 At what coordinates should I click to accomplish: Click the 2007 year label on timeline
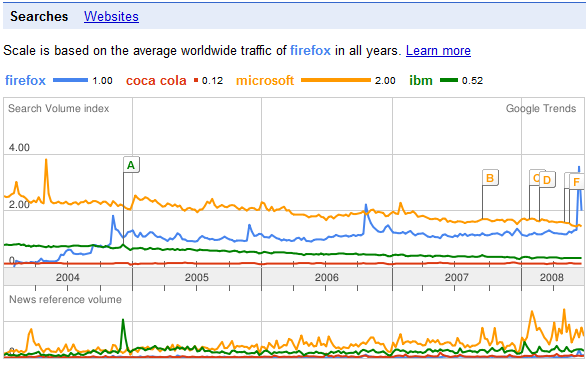[456, 277]
